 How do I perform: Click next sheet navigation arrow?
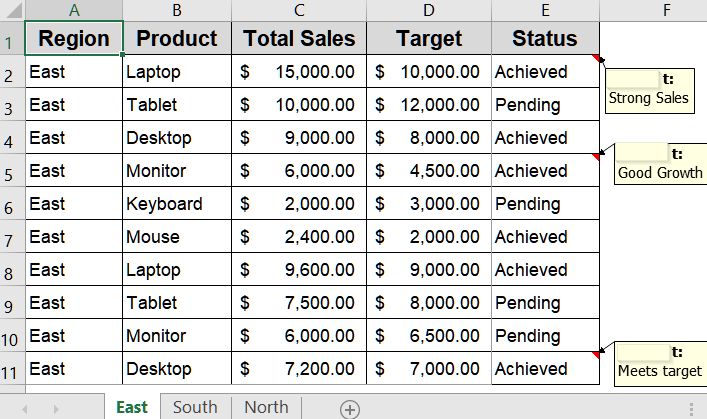(56, 409)
